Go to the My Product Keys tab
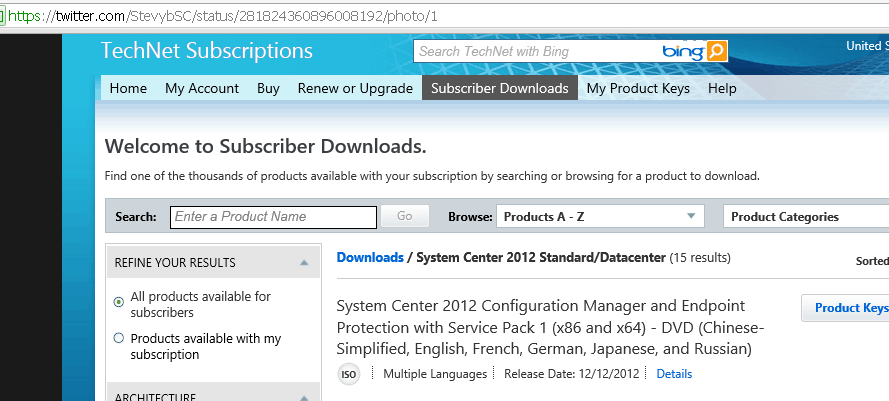This screenshot has height=401, width=889. tap(638, 88)
